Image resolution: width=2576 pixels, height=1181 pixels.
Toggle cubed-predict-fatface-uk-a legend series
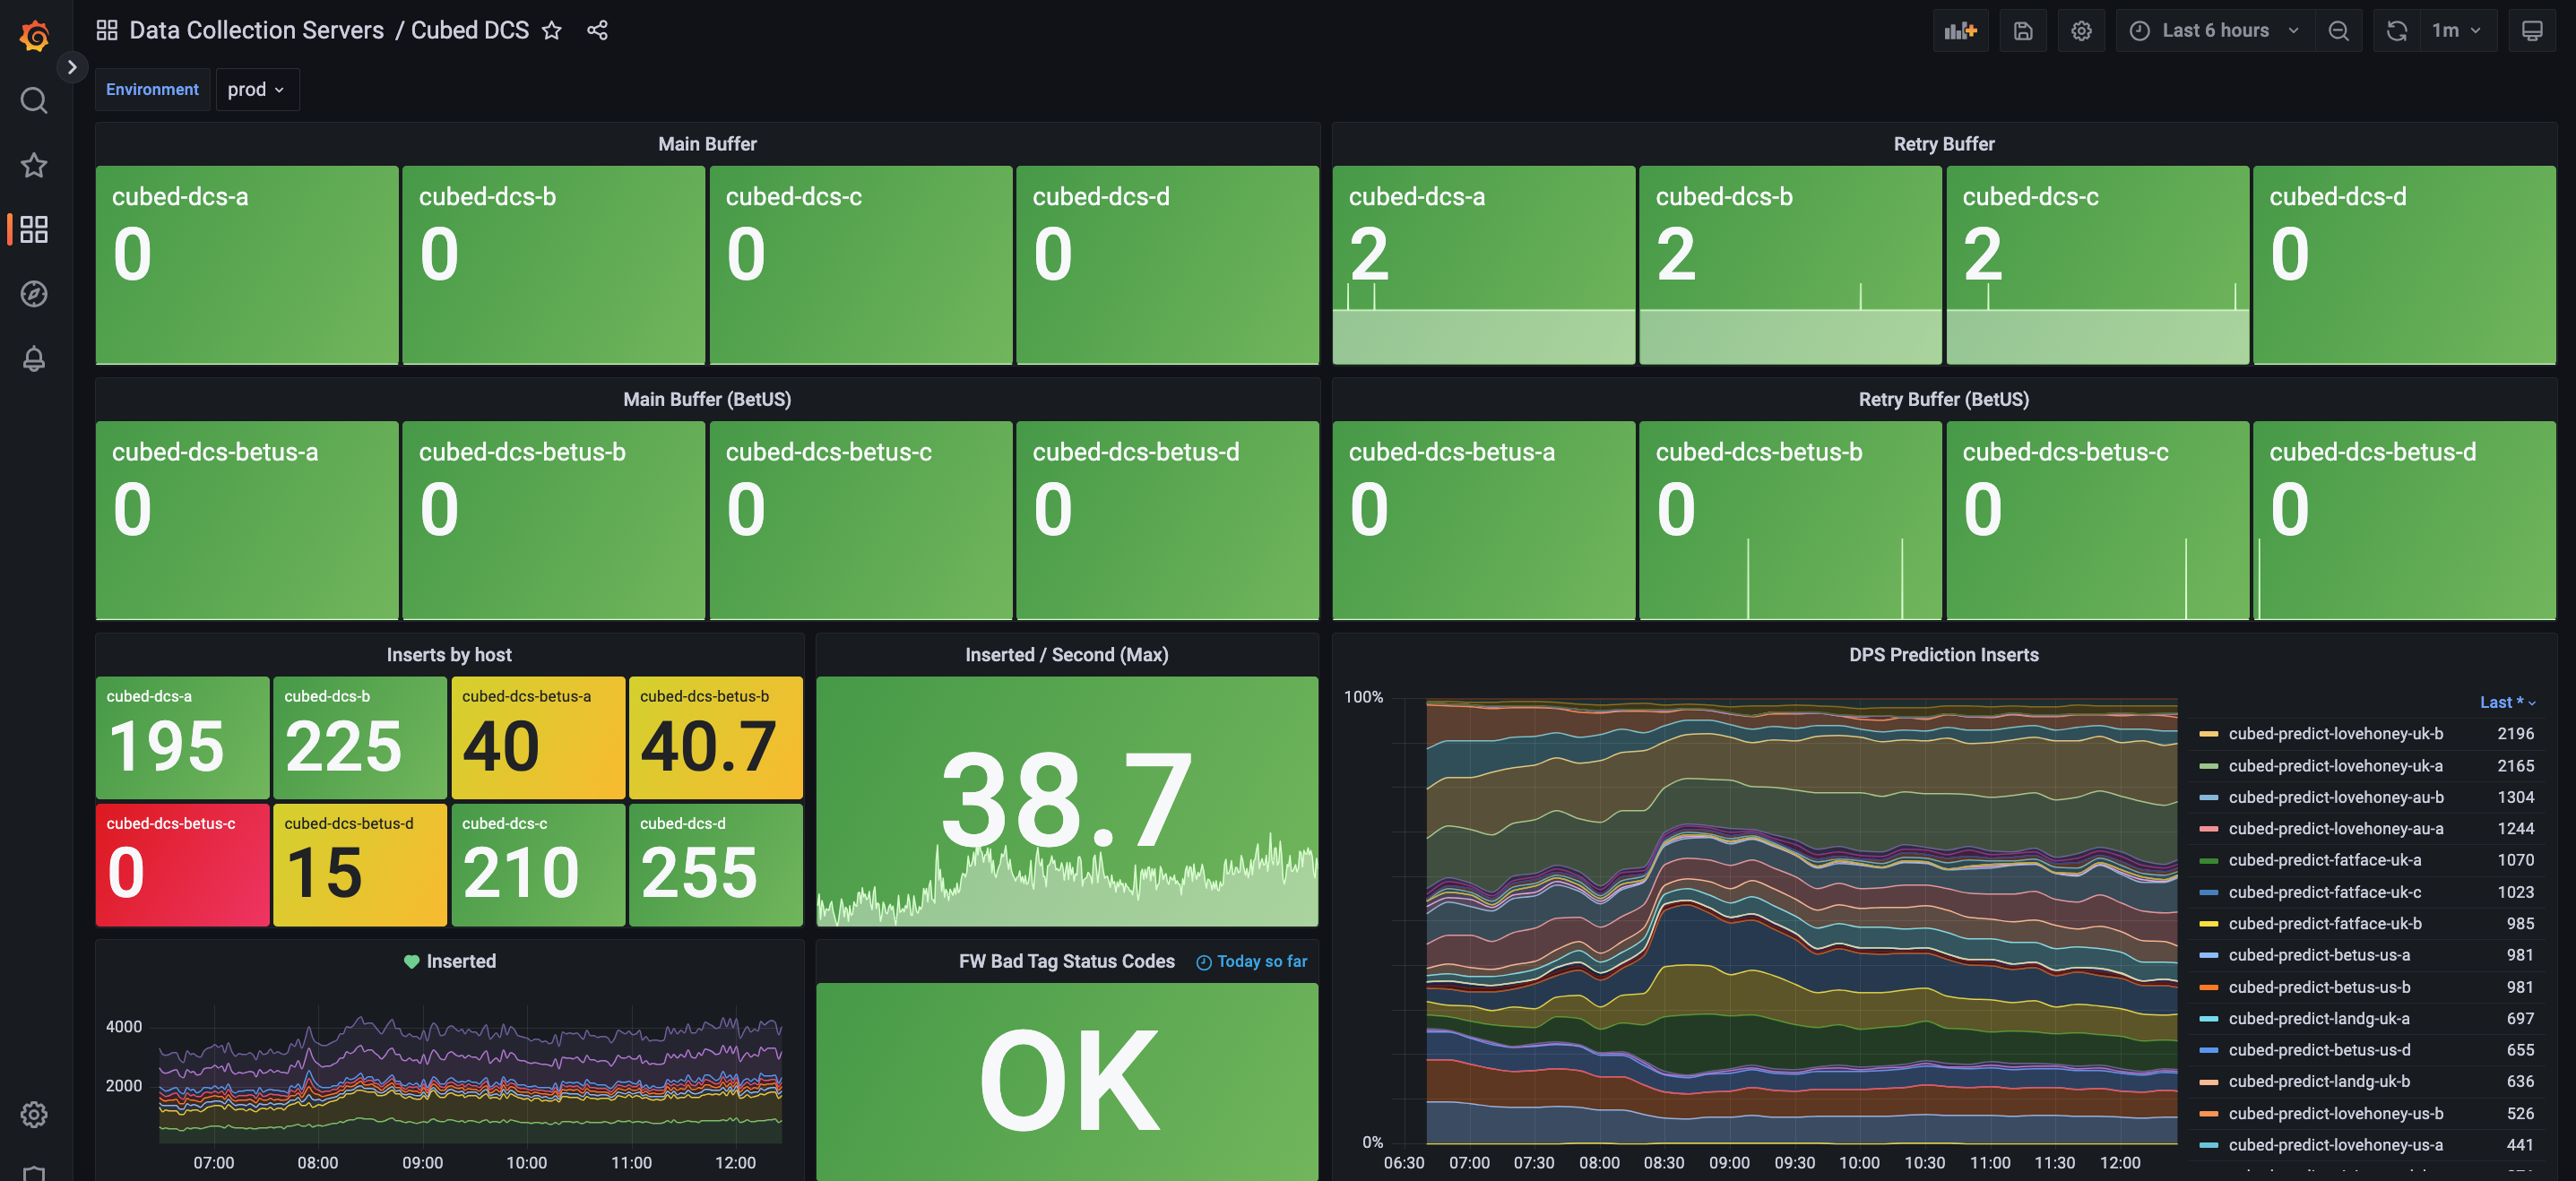point(2324,859)
